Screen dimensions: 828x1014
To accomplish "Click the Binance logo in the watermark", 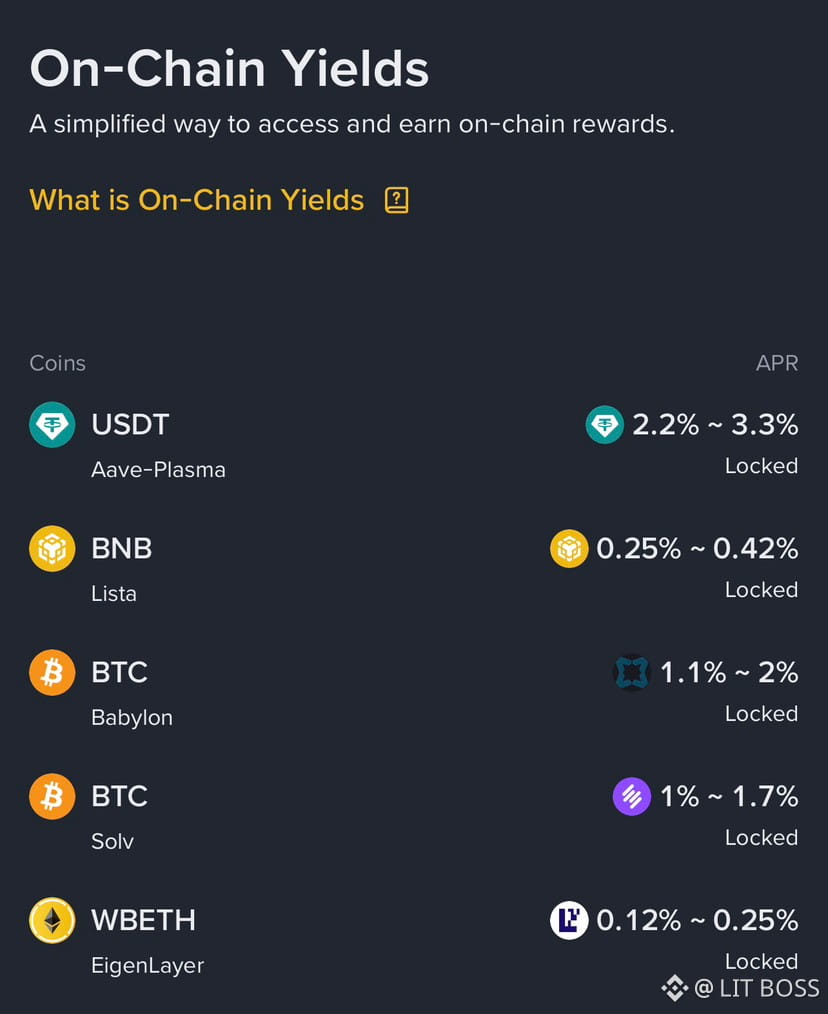I will pyautogui.click(x=674, y=988).
